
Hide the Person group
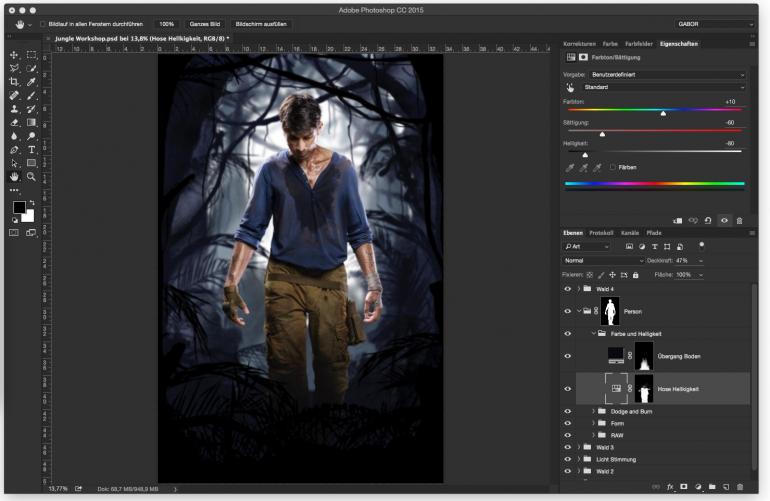coord(568,311)
